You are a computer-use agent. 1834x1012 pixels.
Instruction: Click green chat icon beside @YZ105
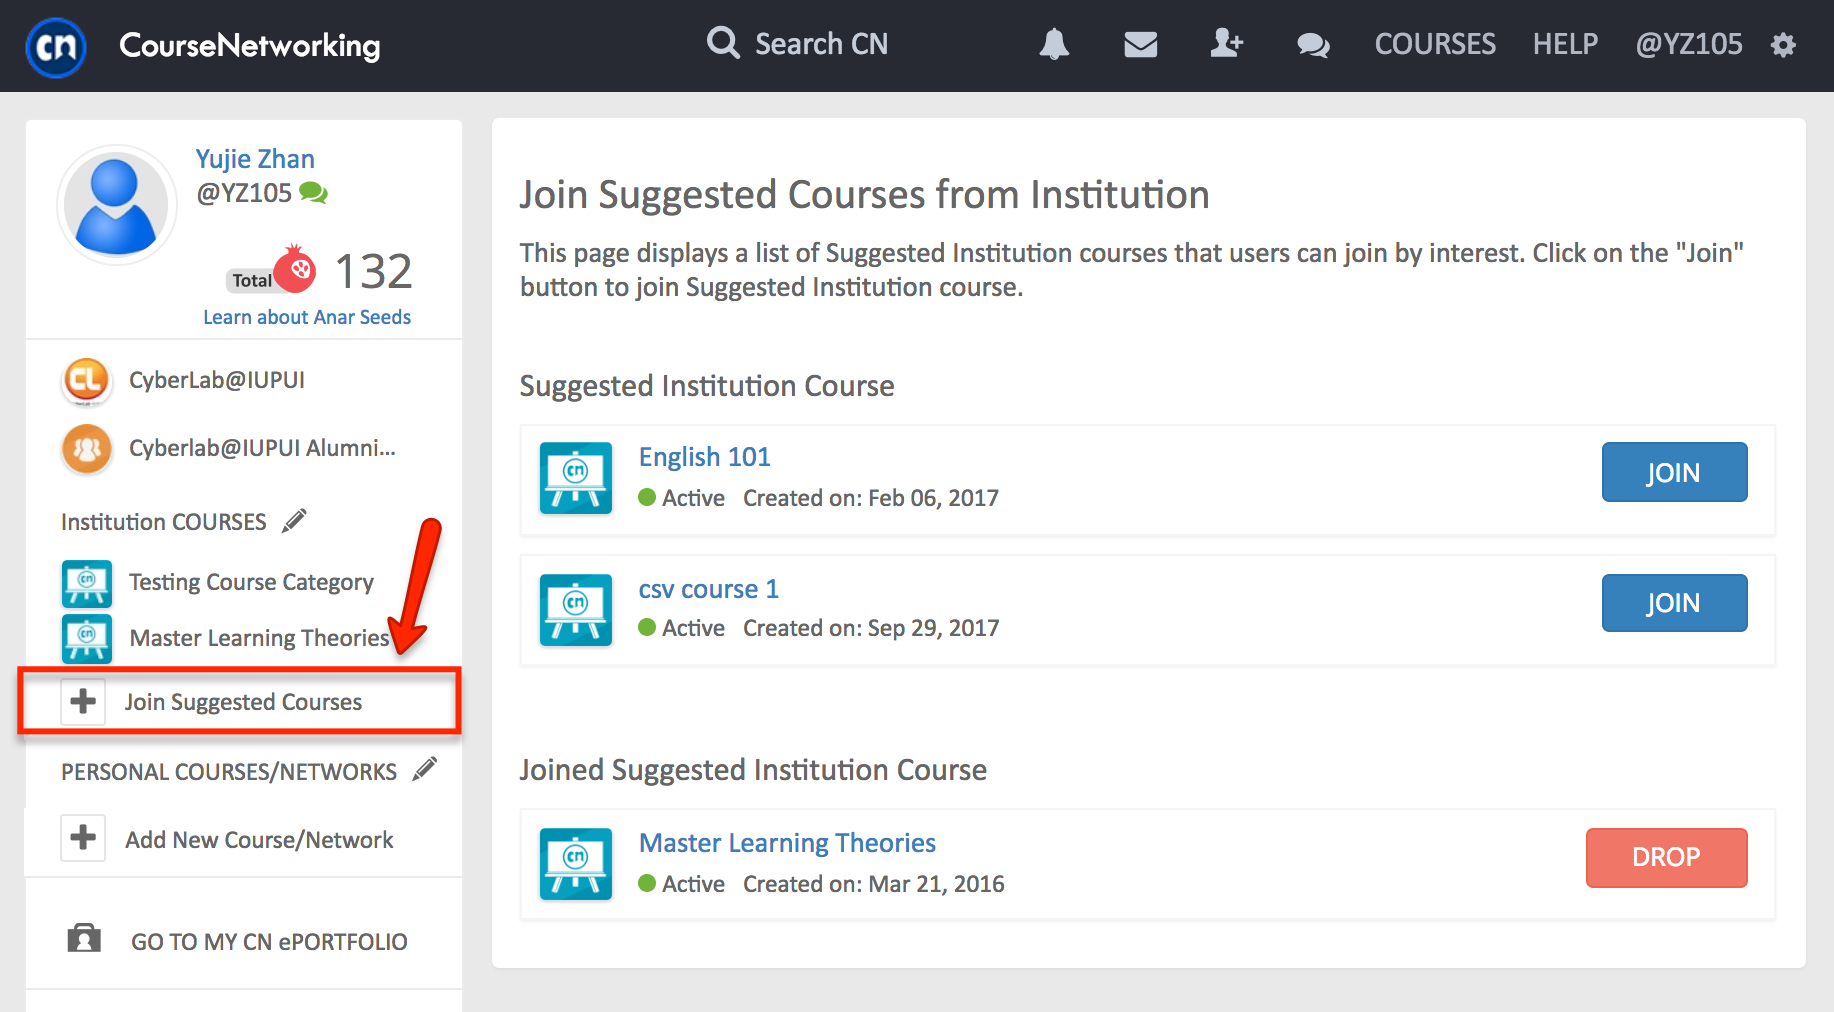coord(313,192)
